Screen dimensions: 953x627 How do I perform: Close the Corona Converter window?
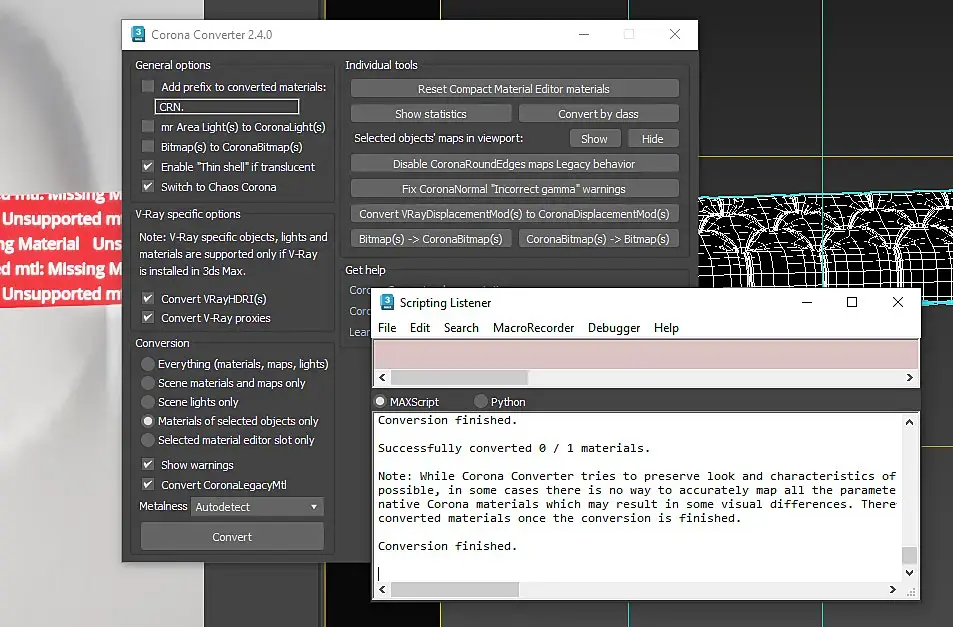(675, 35)
